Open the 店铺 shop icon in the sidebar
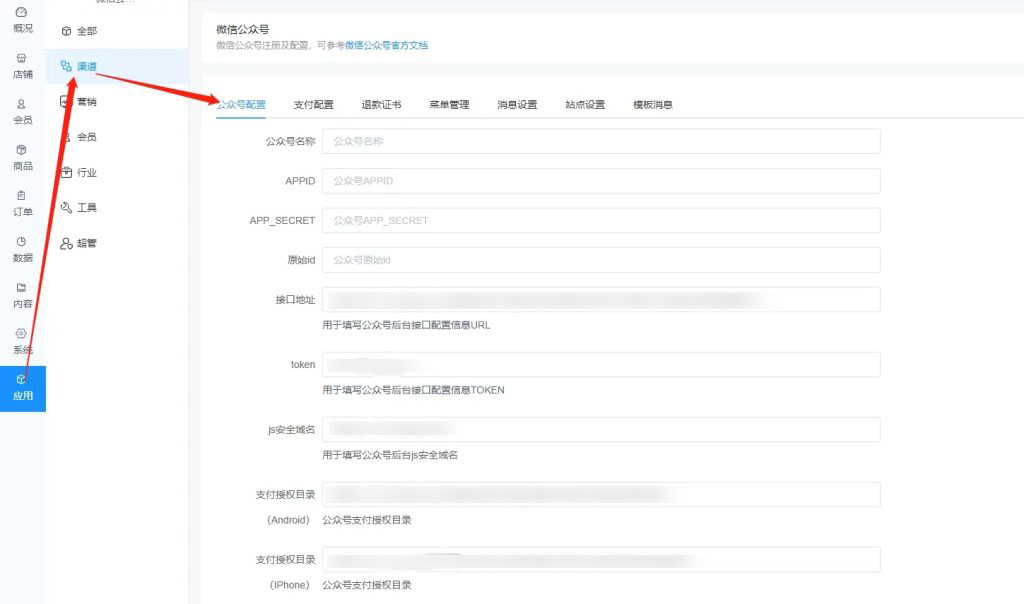 tap(22, 58)
